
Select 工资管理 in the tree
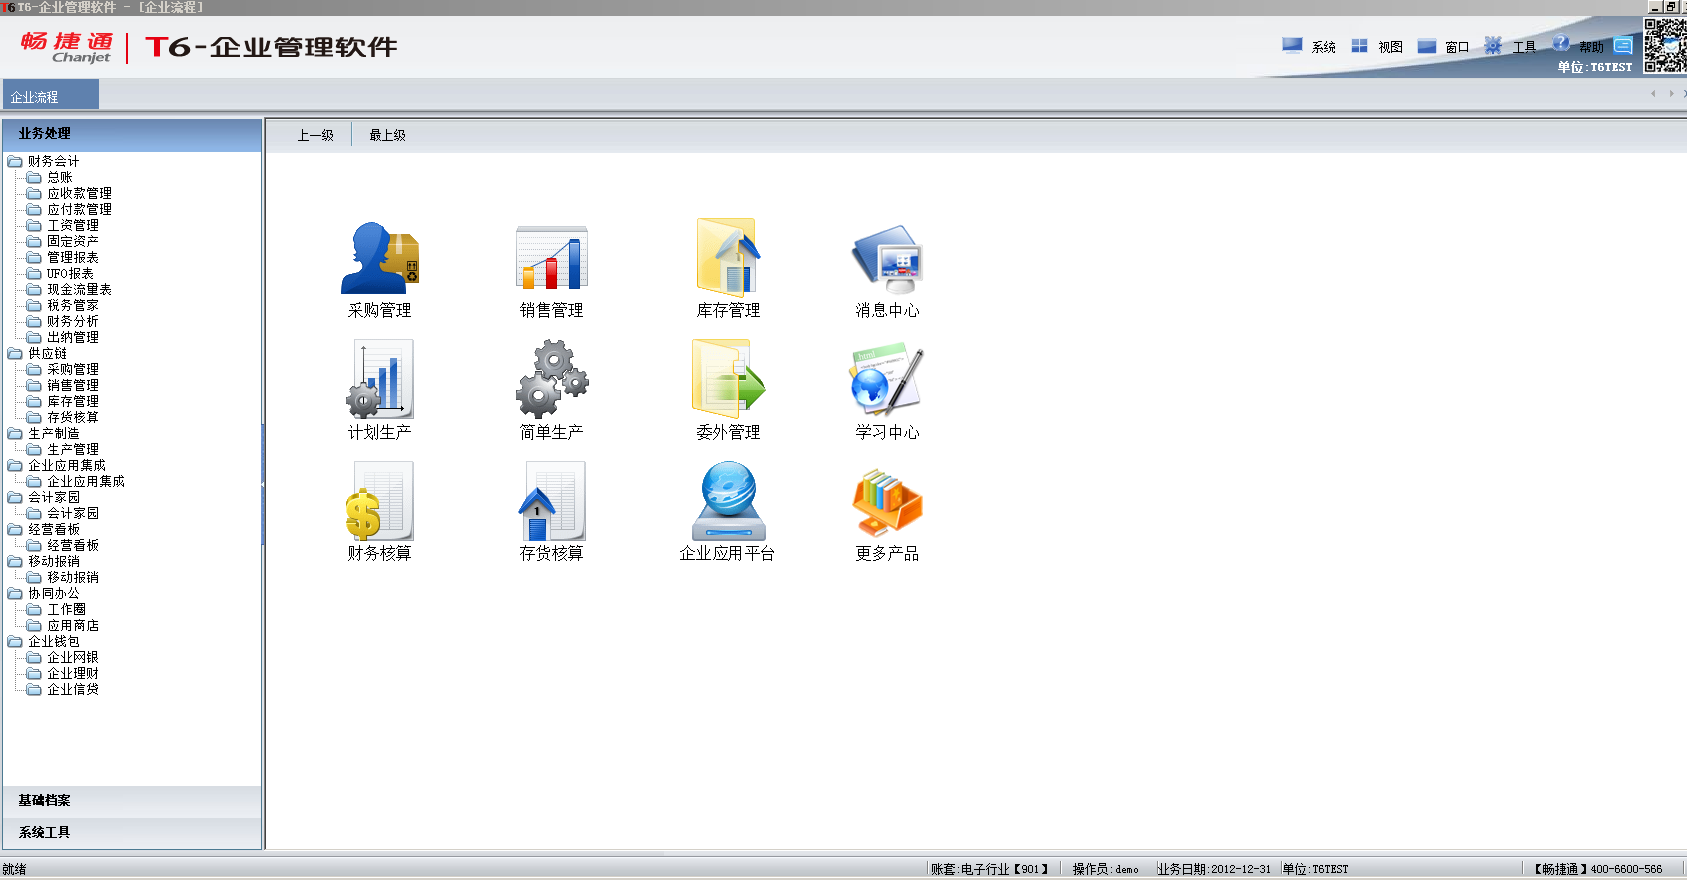(x=73, y=225)
